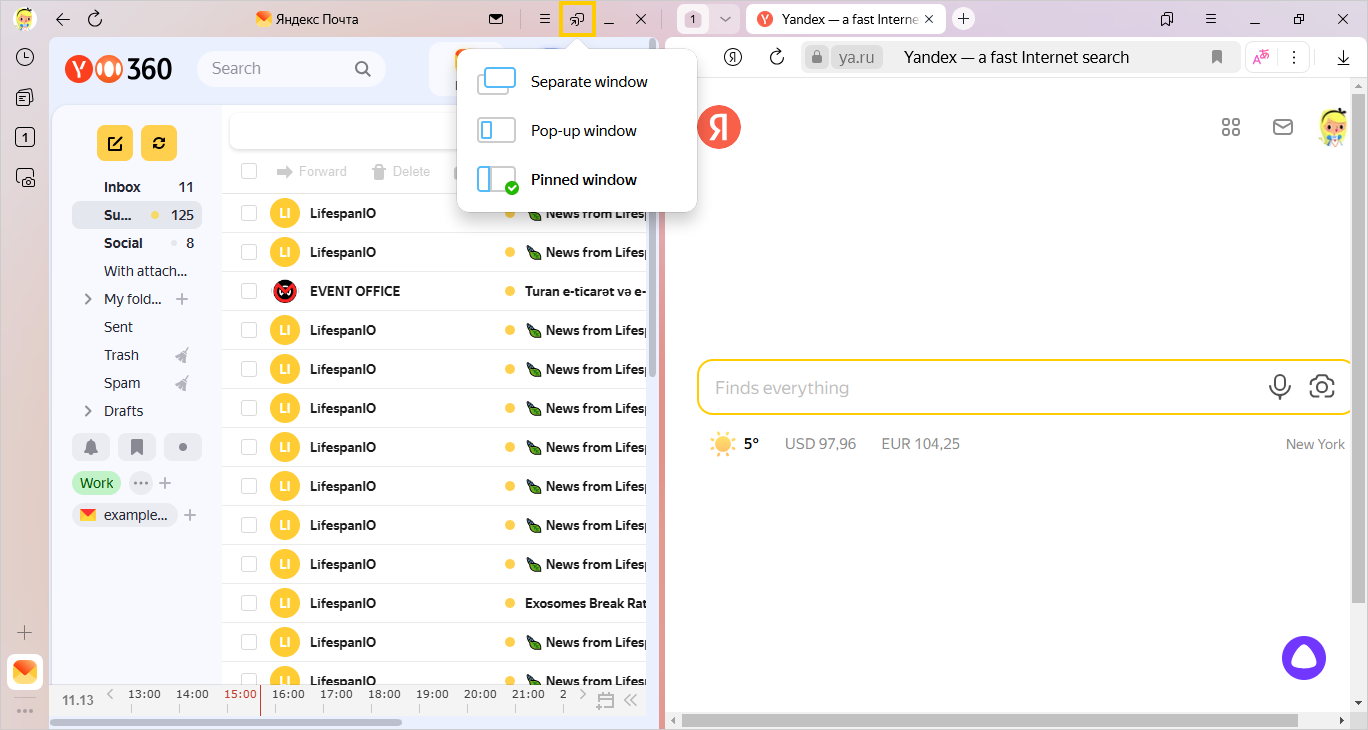1368x730 pixels.
Task: Click the Work label tag
Action: [96, 483]
